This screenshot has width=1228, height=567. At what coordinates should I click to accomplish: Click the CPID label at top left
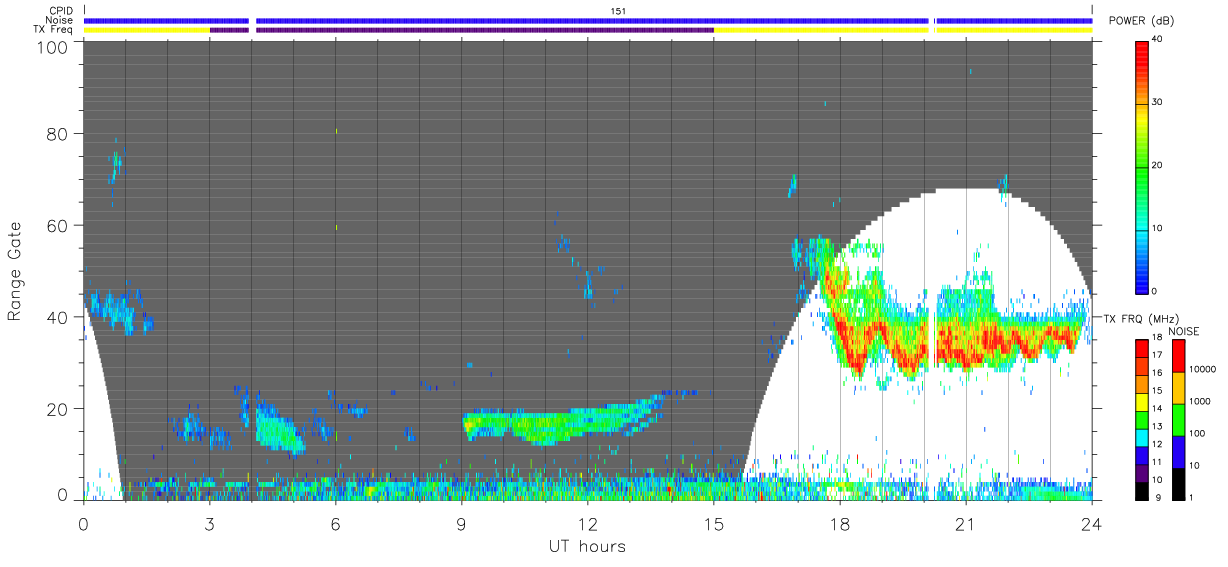click(x=61, y=10)
